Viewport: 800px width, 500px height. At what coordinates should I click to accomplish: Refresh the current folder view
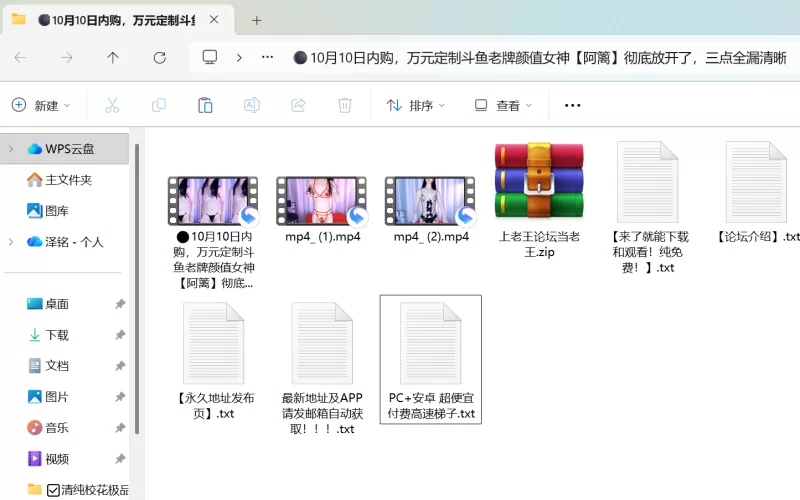coord(159,58)
